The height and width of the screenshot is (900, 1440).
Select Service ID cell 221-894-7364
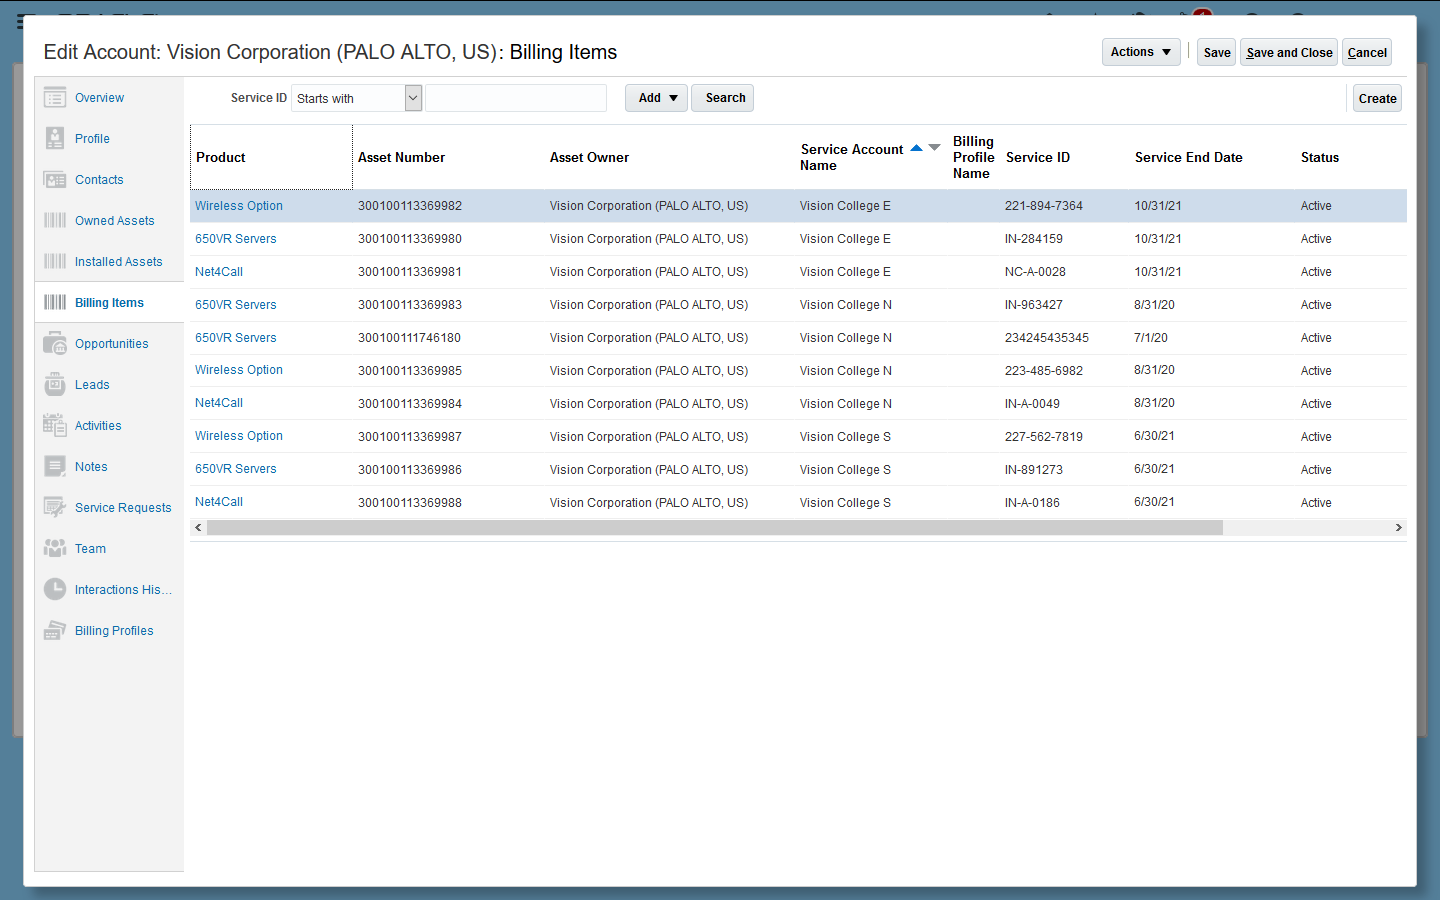1044,206
